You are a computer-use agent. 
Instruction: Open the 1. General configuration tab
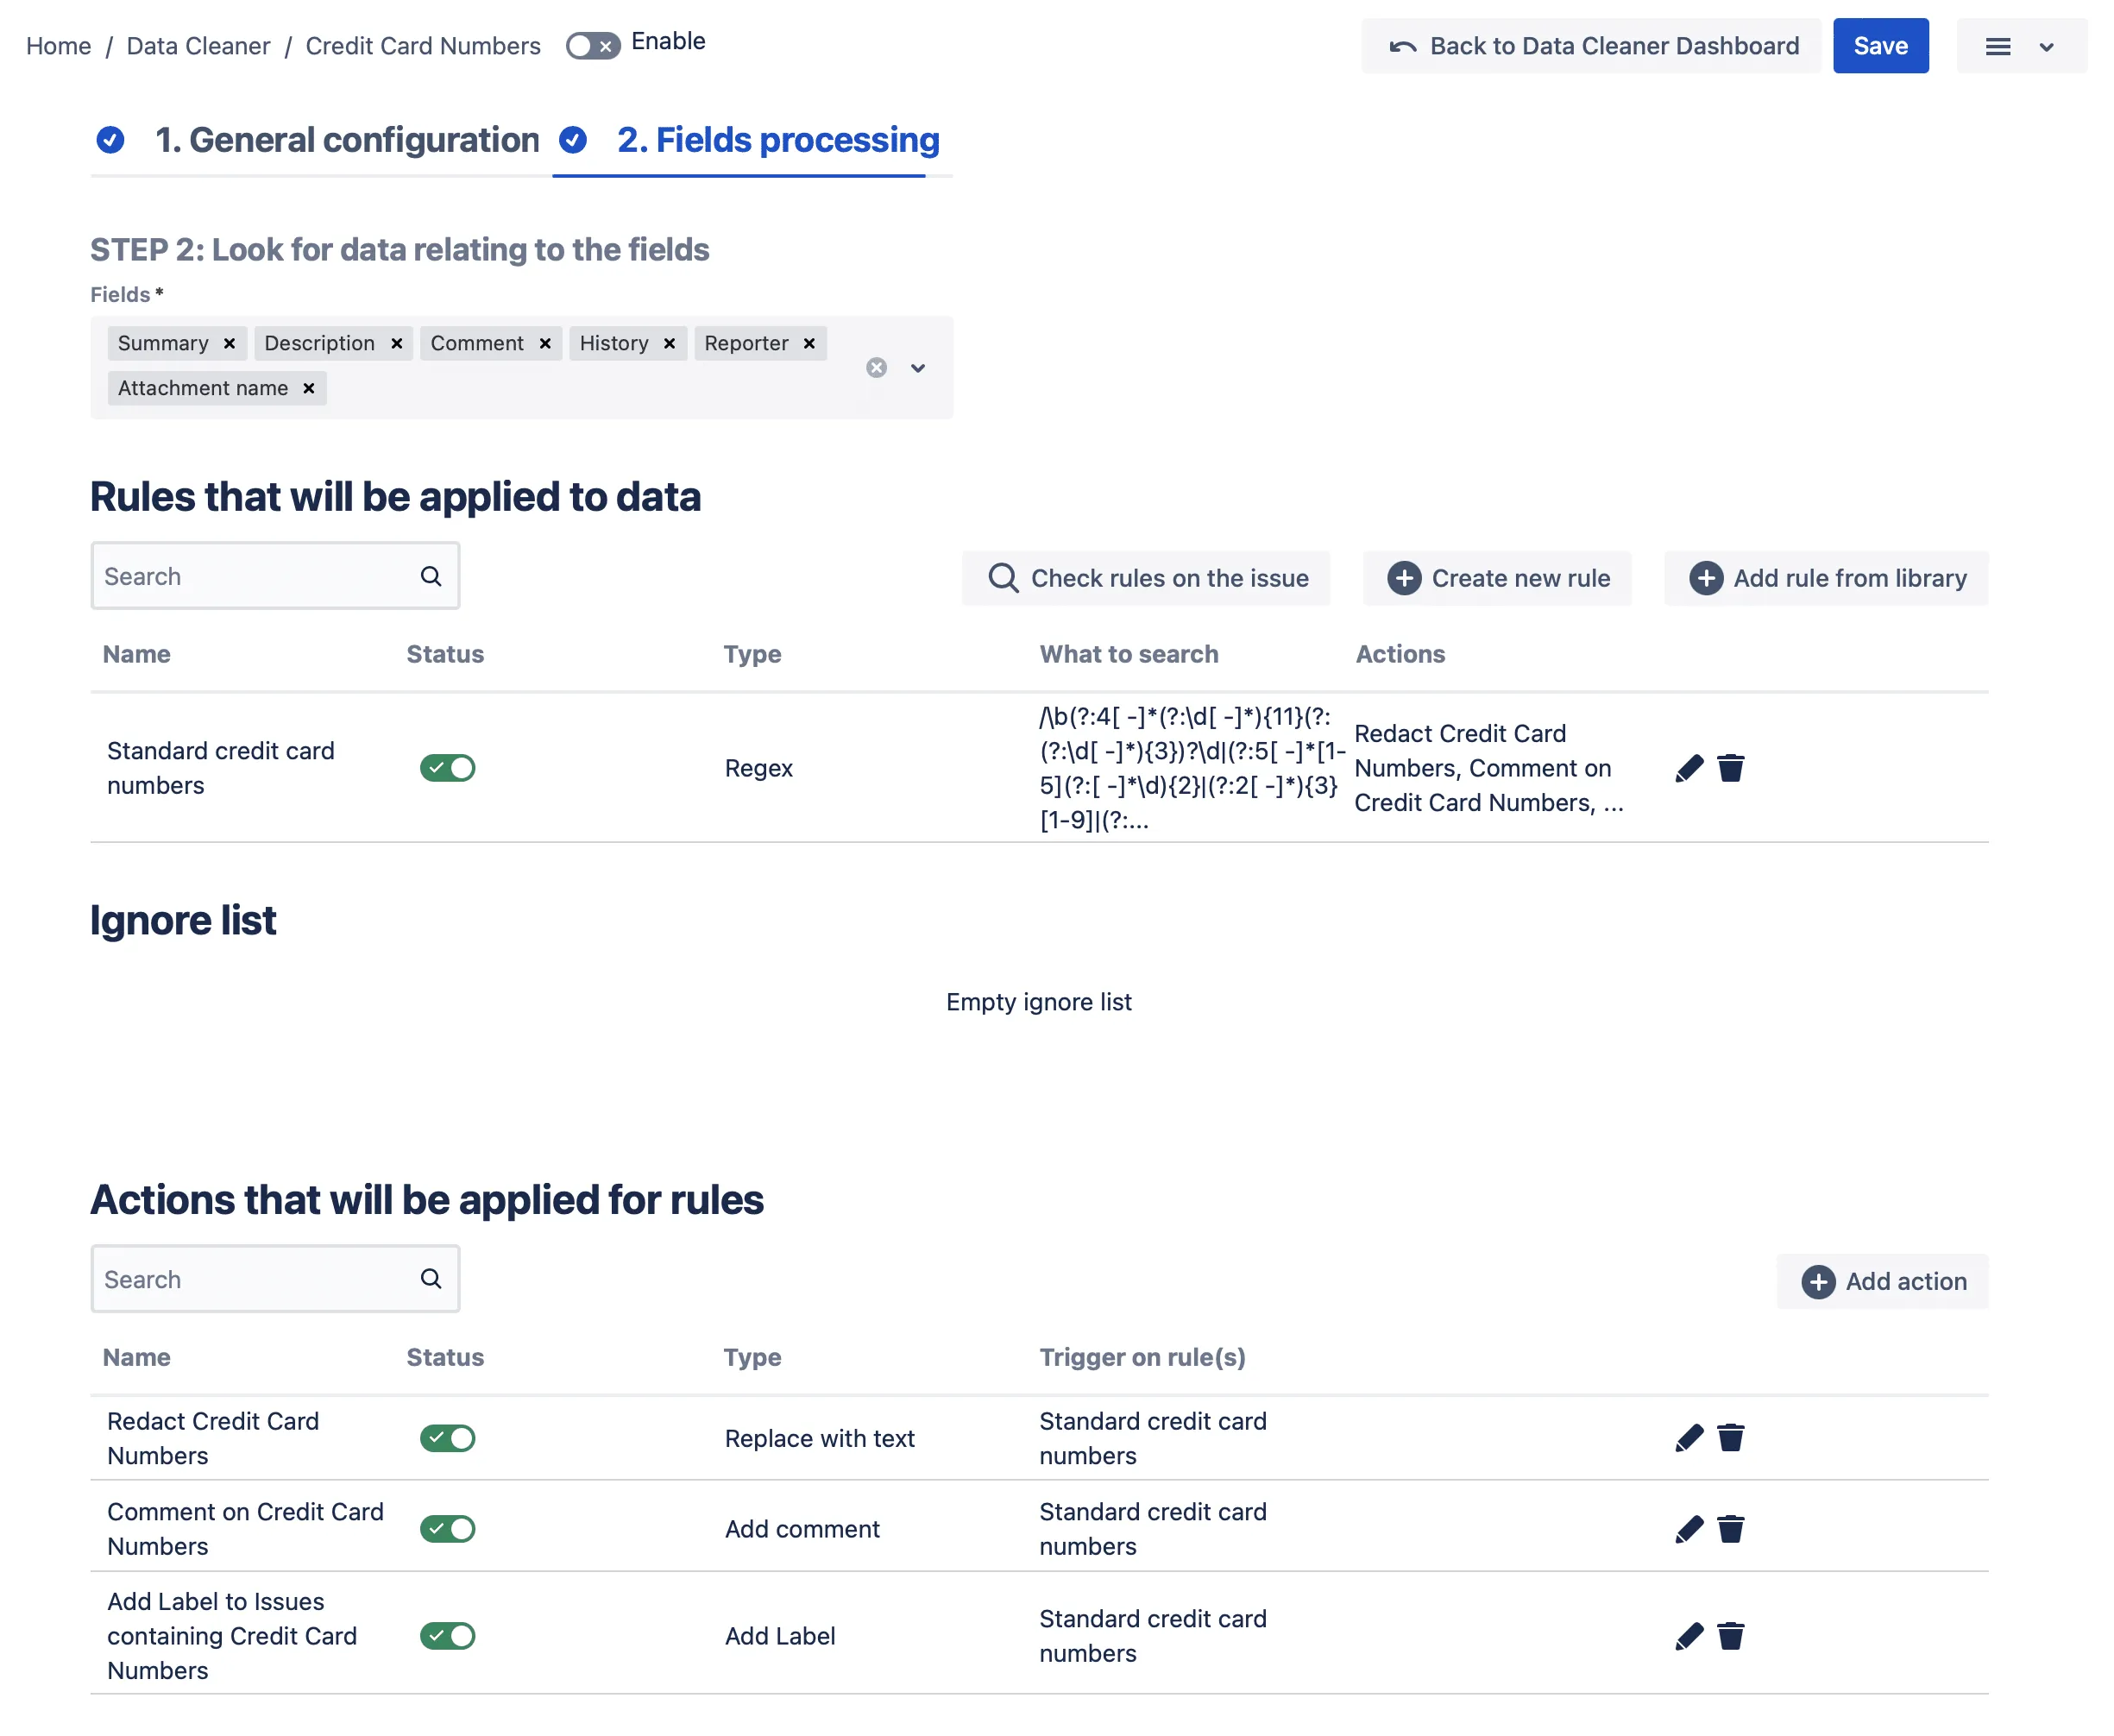click(347, 140)
